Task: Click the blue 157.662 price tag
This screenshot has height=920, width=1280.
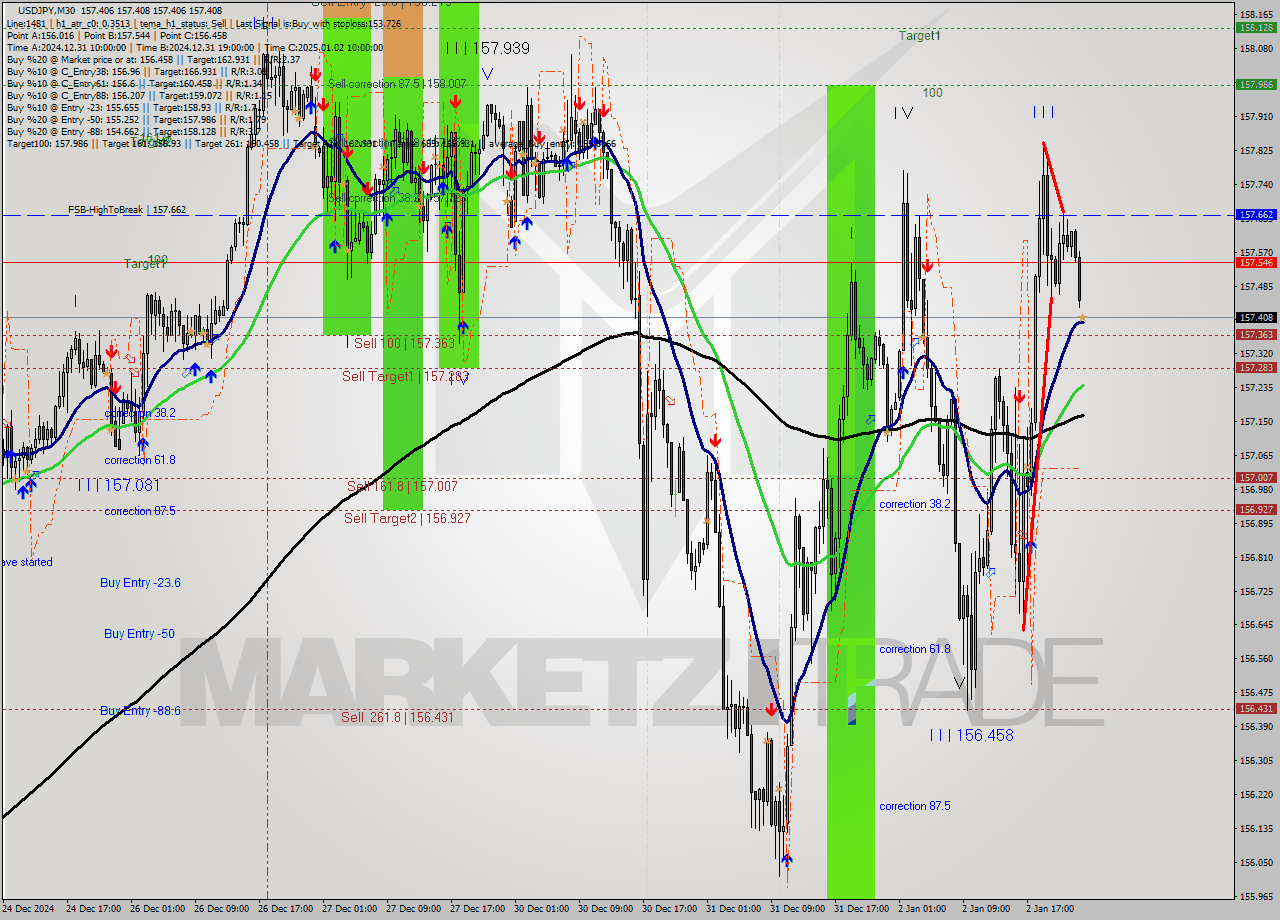Action: 1256,215
